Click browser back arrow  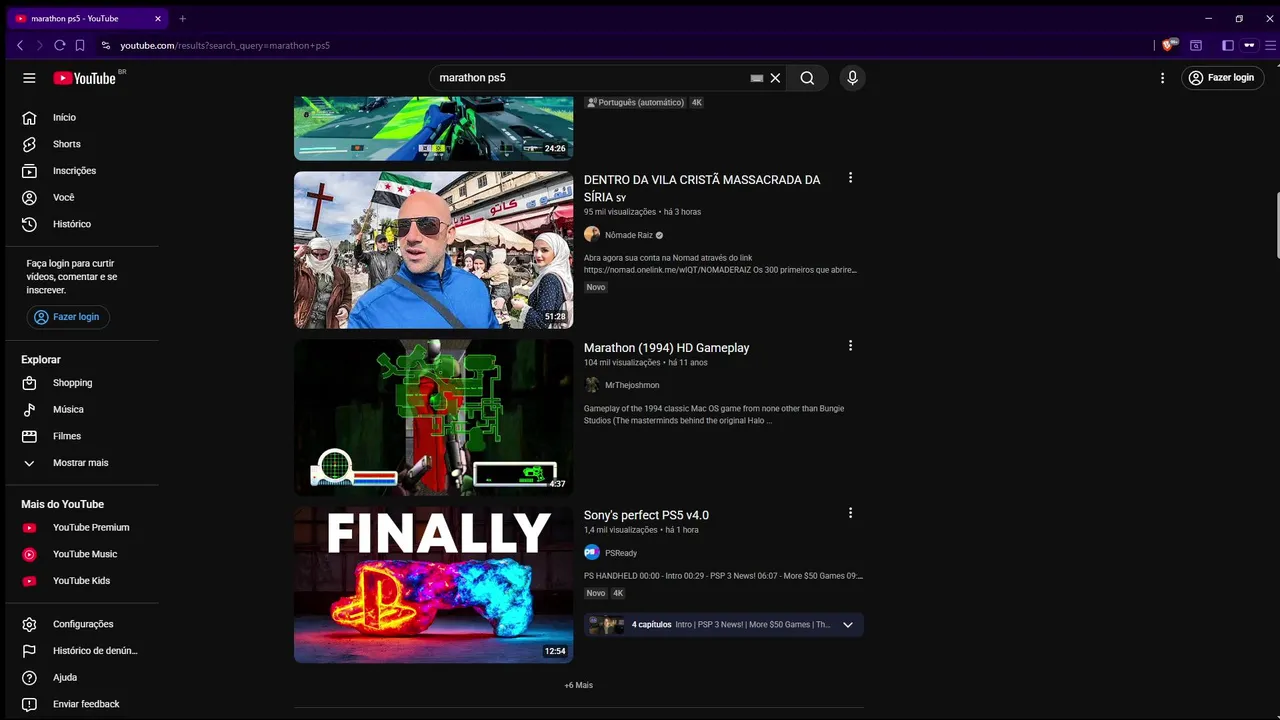click(x=20, y=45)
